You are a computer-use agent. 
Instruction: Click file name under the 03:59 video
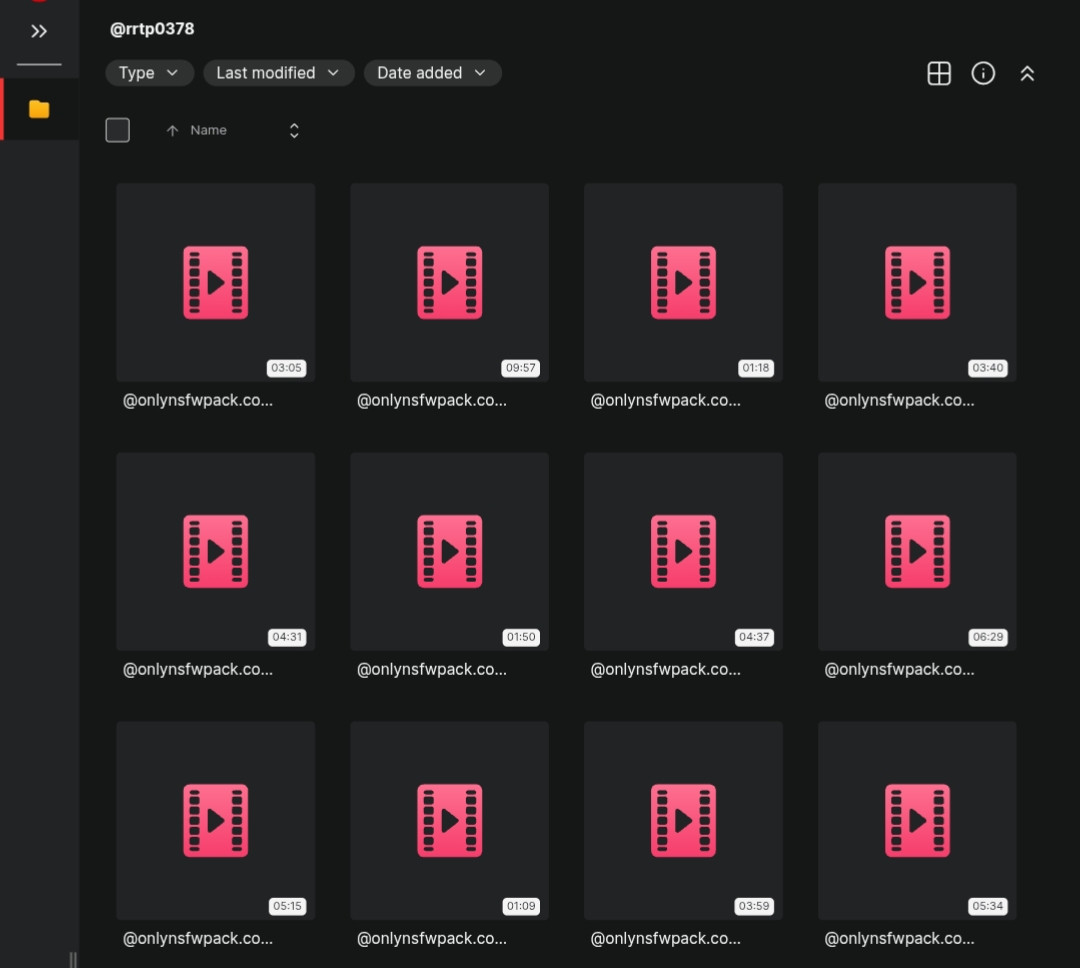pyautogui.click(x=665, y=938)
